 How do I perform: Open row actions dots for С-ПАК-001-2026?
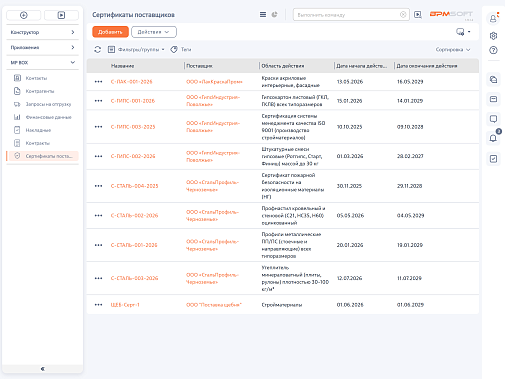[98, 82]
